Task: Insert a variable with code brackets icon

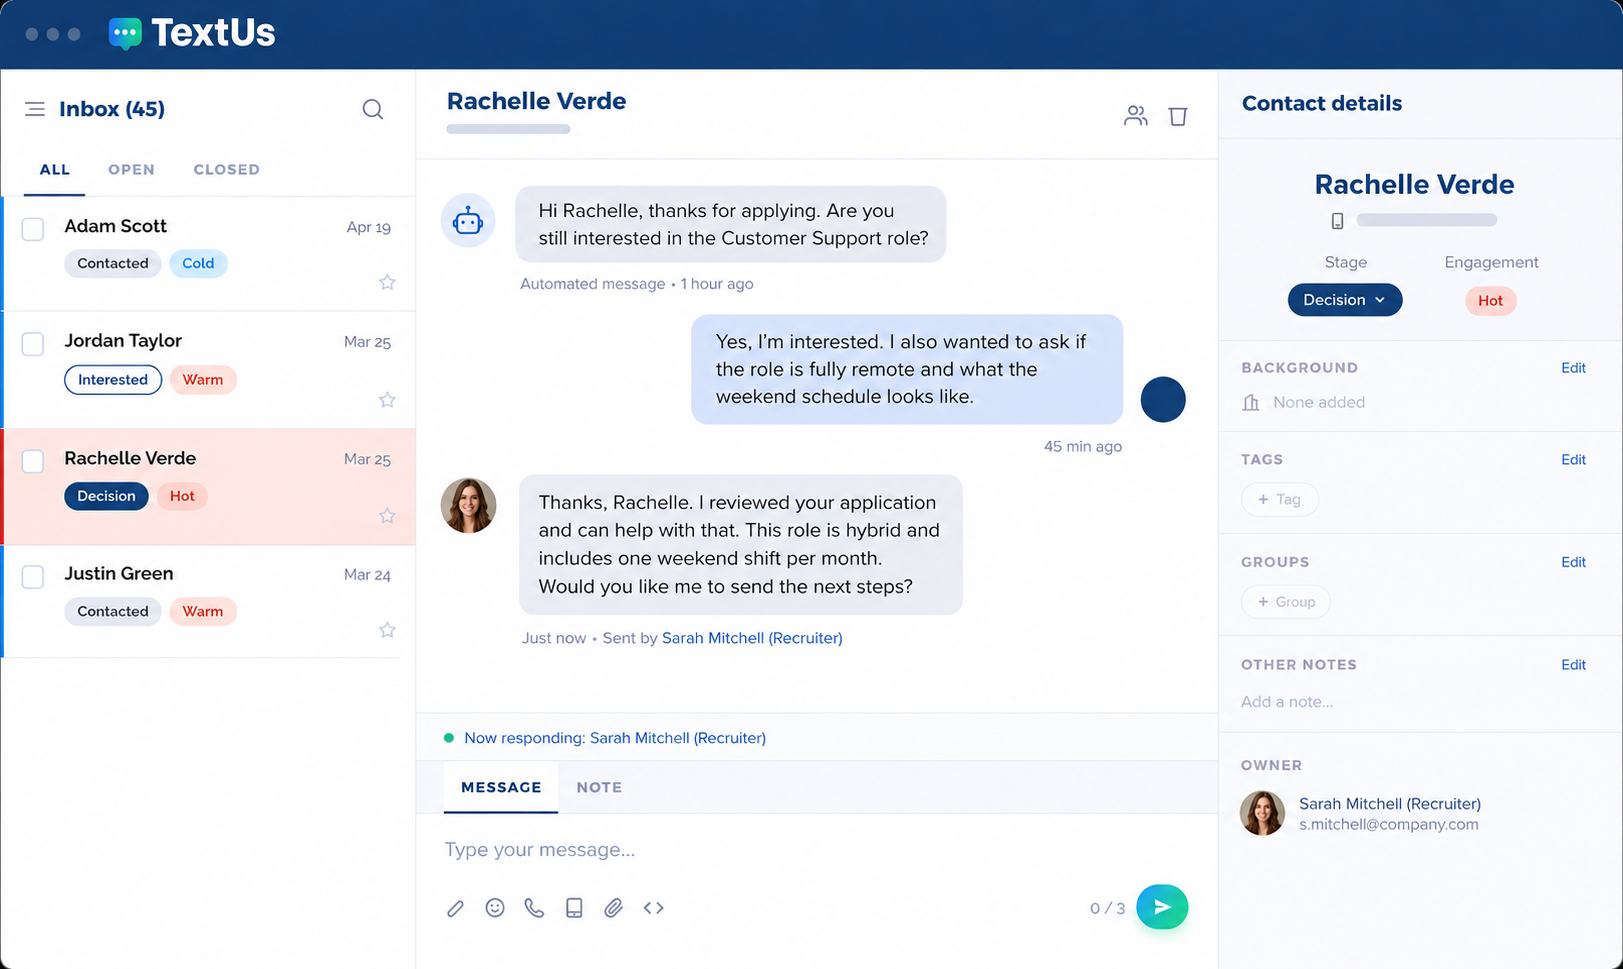Action: click(x=654, y=908)
